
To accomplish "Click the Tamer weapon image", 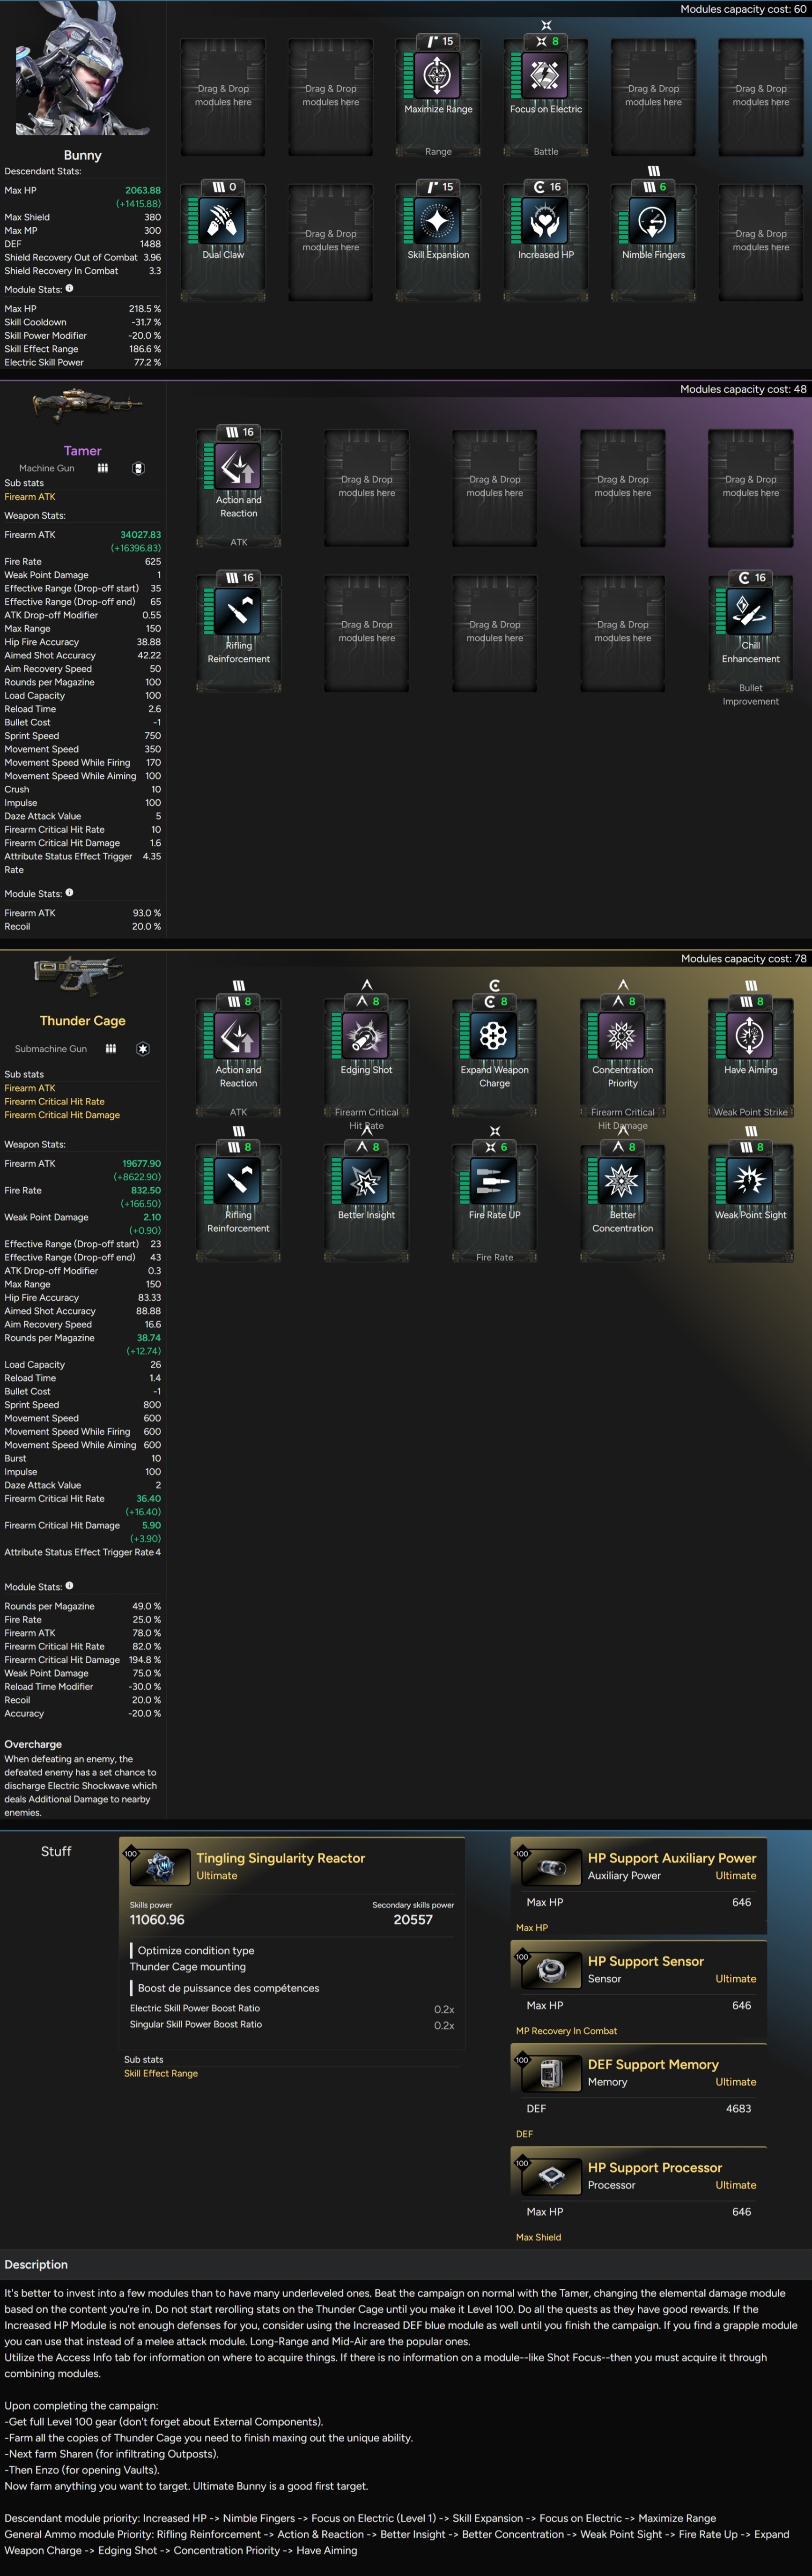I will point(87,406).
